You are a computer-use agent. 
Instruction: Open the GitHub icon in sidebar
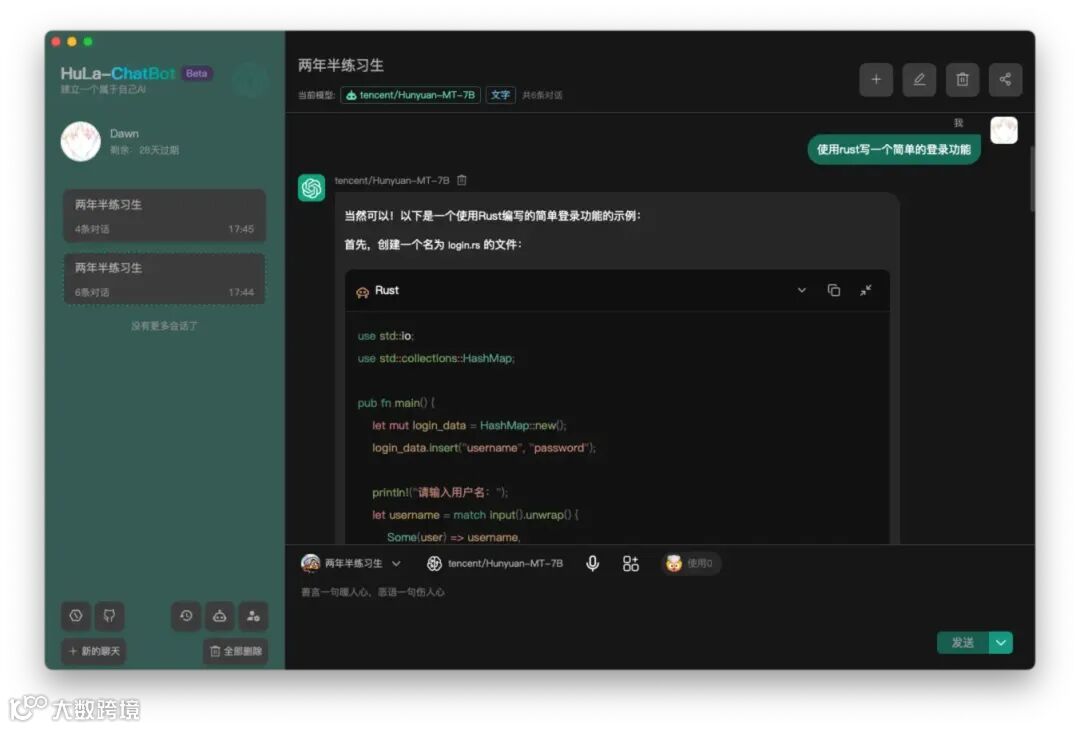coord(110,616)
